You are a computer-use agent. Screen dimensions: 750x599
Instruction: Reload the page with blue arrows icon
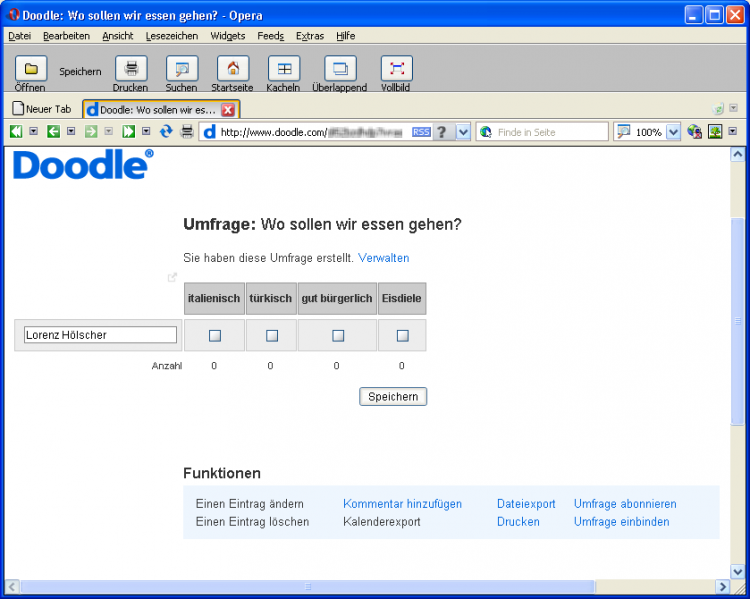pos(166,131)
